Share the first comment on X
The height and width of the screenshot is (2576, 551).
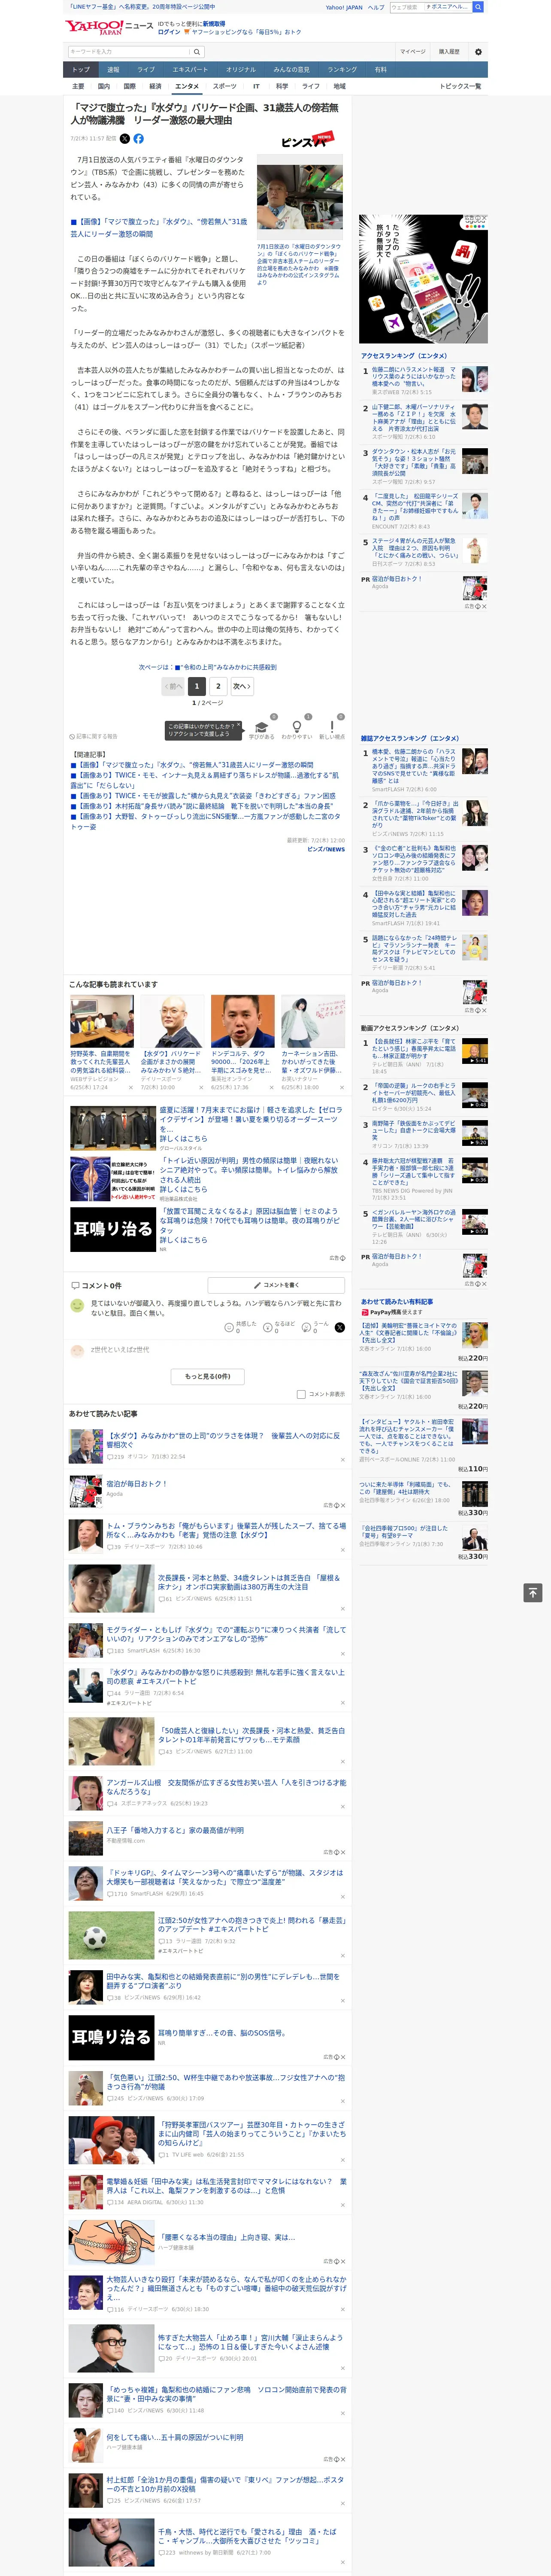click(339, 1327)
